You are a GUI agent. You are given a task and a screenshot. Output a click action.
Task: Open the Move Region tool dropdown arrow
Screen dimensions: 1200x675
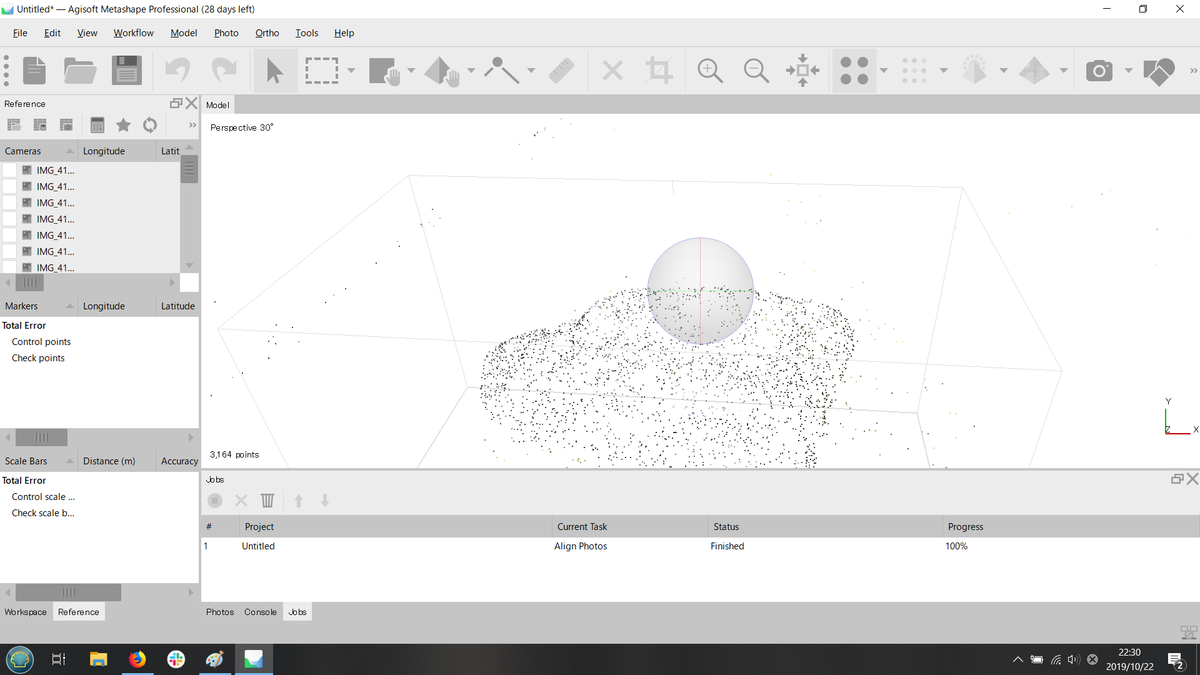tap(410, 70)
